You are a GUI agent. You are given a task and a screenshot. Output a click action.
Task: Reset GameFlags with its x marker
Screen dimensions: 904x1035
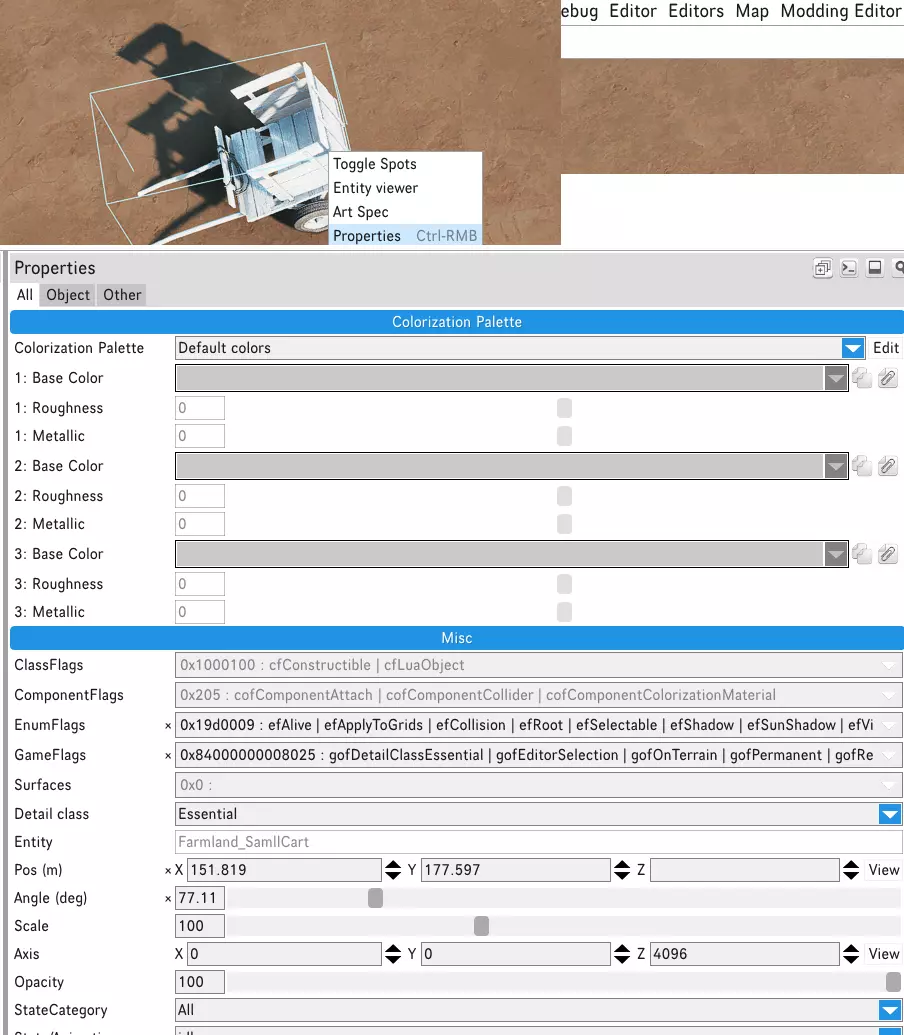tap(168, 756)
